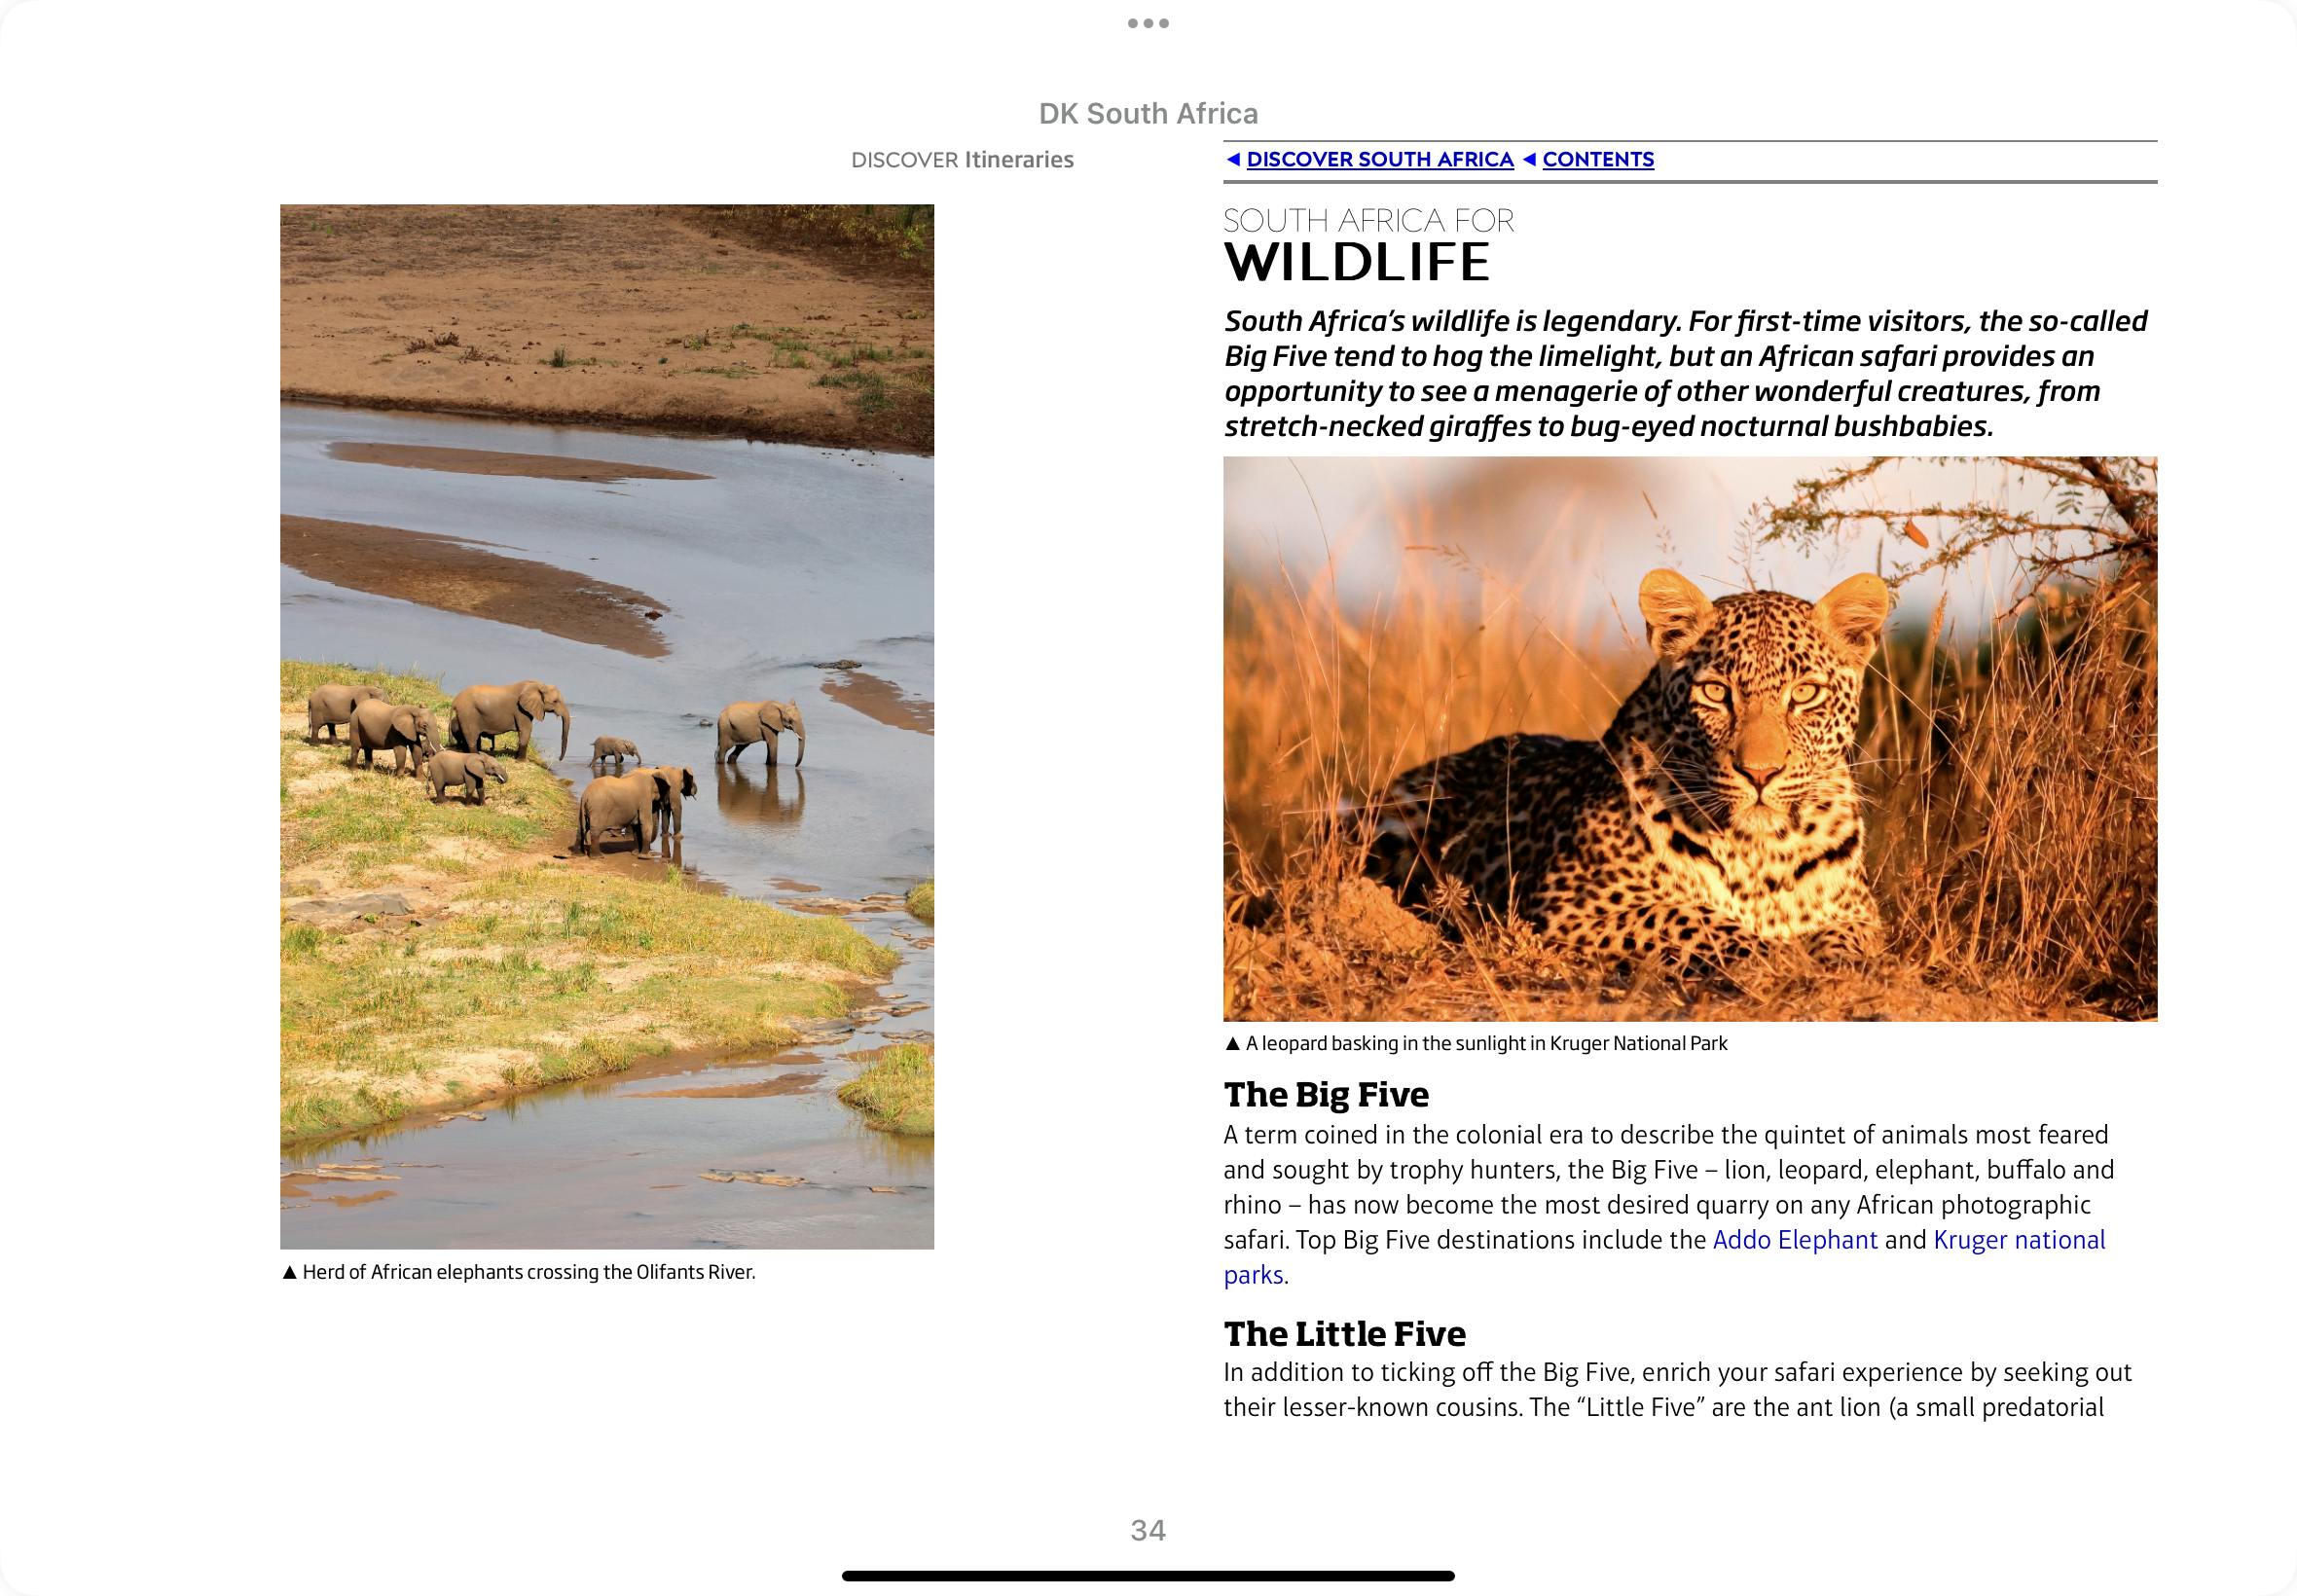Open the three-dot multitasking menu

1148,23
